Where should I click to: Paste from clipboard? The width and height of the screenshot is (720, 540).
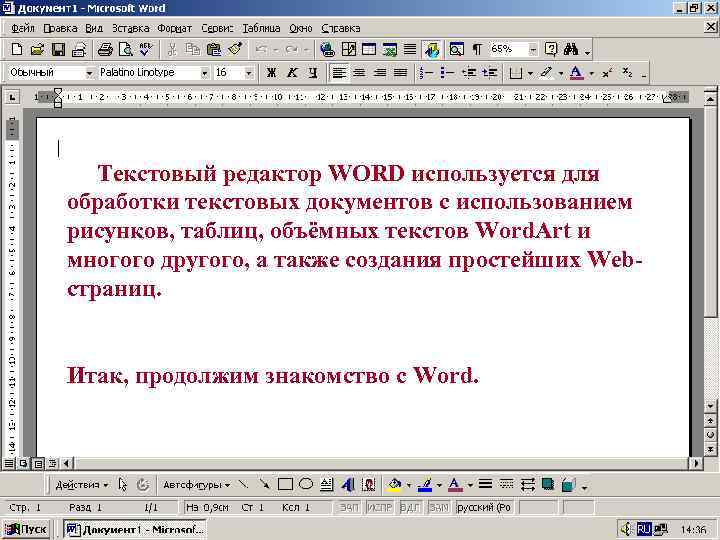tap(214, 49)
